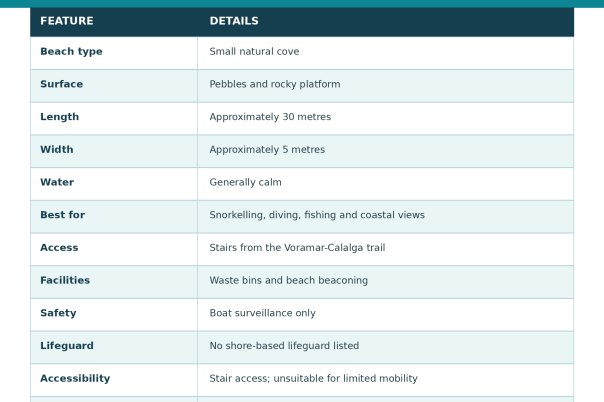Click the 'Length' row label
This screenshot has height=402, width=604.
[x=60, y=117]
